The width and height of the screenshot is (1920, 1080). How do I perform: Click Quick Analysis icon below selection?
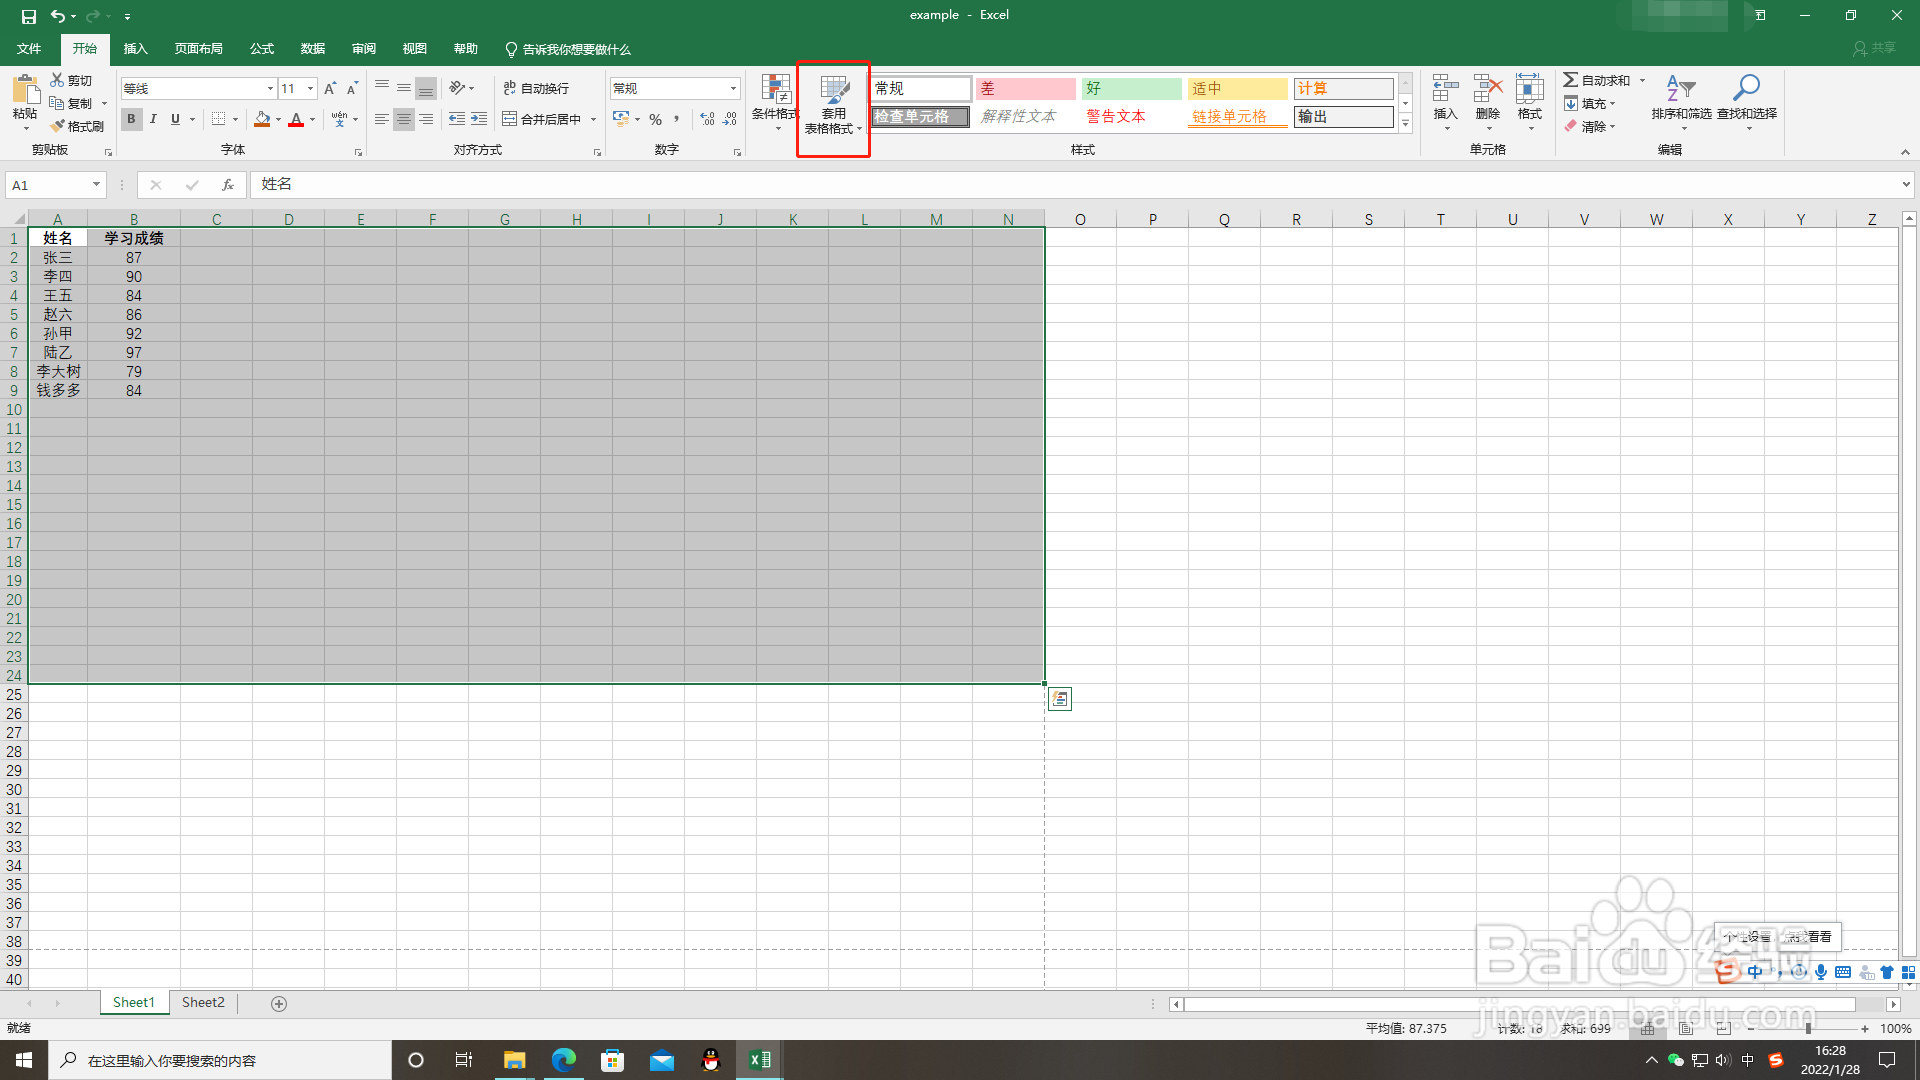point(1059,699)
